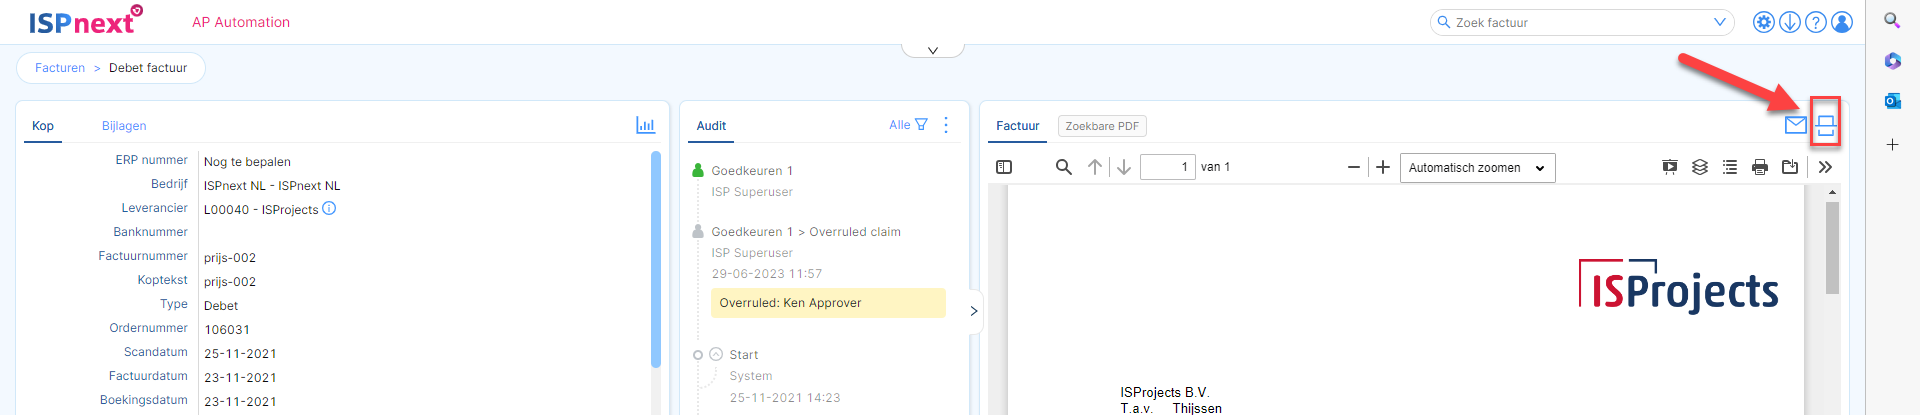Open the Alle filter in Audit panel
Screen dimensions: 1920x415
[908, 125]
